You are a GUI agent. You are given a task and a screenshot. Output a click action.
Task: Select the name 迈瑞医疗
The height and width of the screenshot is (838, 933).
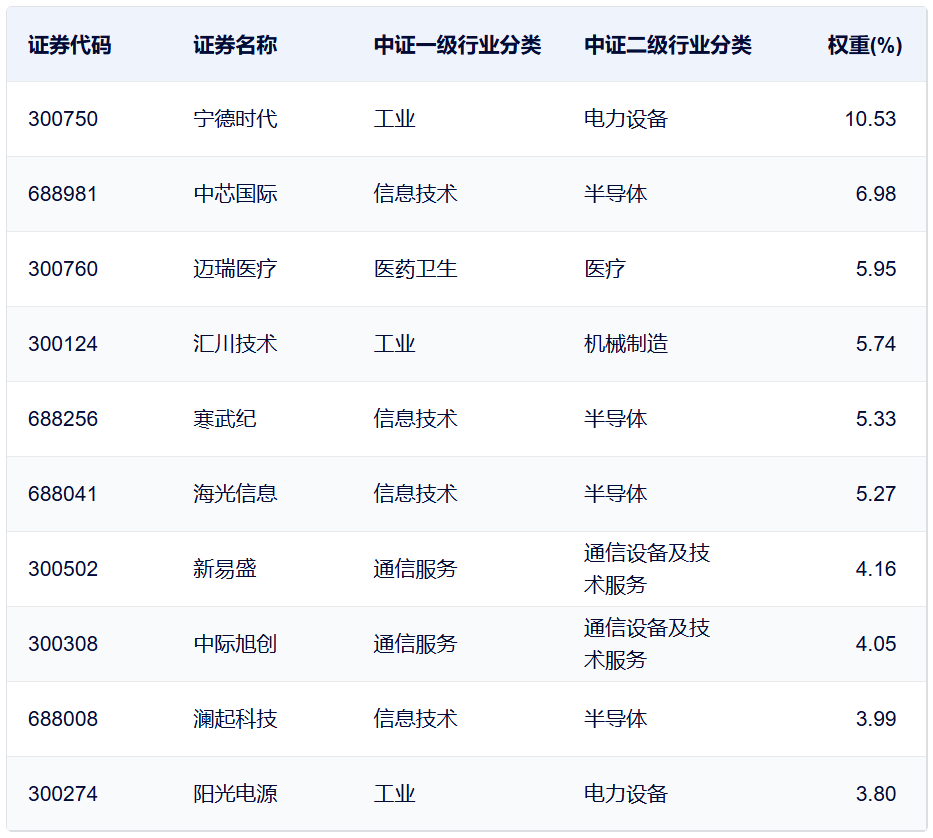pyautogui.click(x=235, y=269)
